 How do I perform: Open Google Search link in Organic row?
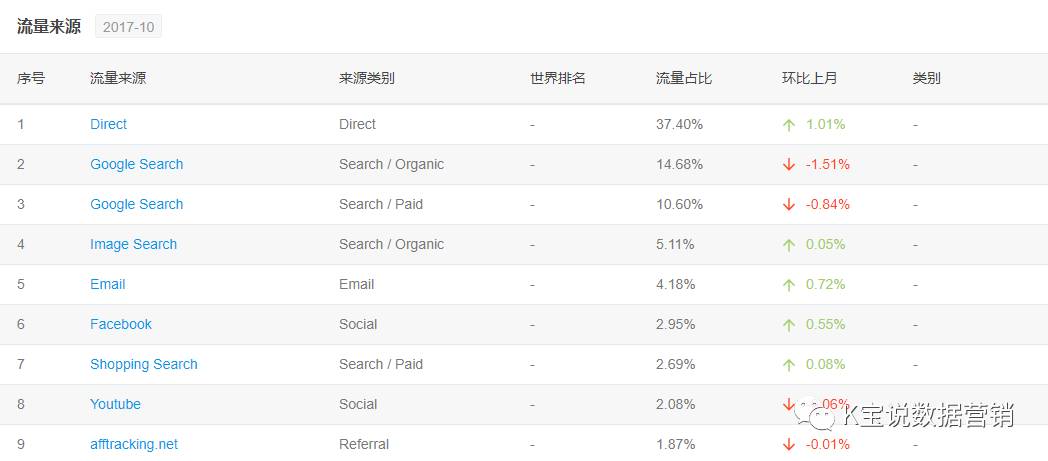[136, 164]
